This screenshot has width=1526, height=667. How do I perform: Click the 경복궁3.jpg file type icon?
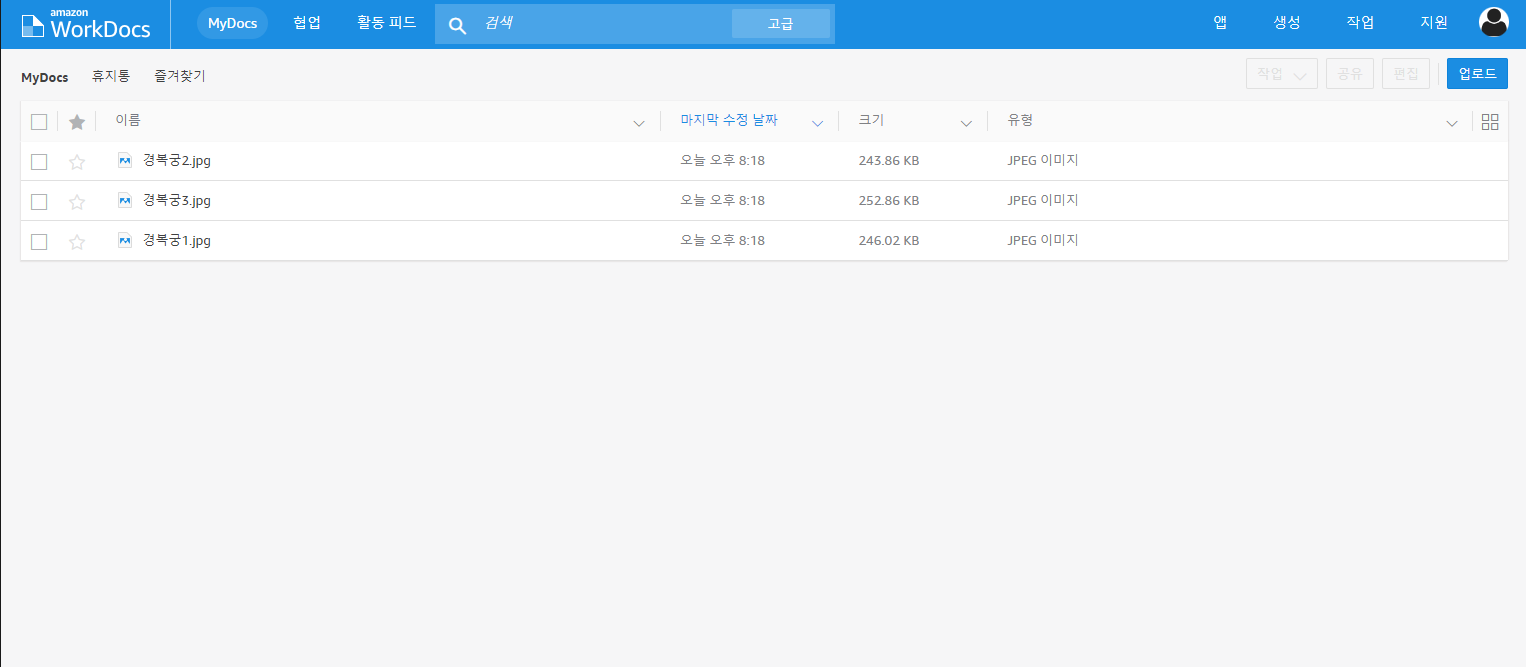click(x=124, y=200)
